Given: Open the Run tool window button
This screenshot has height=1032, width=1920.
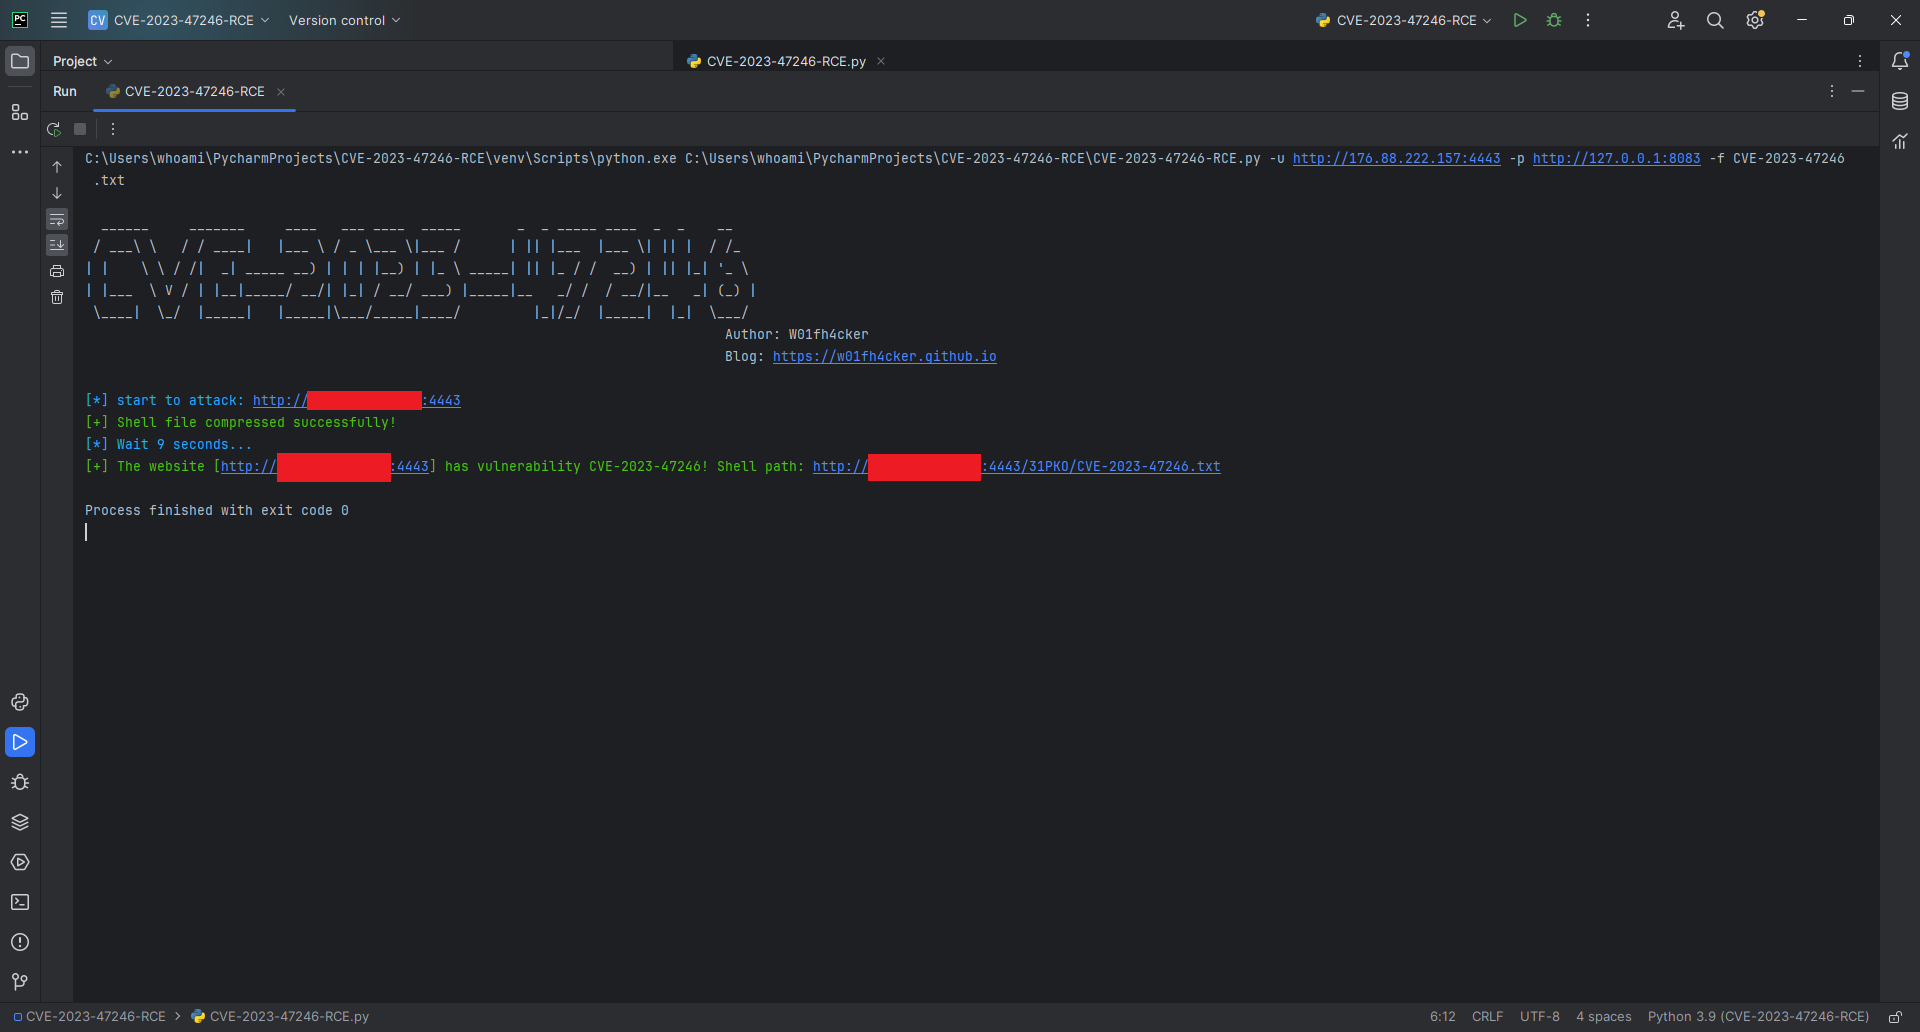Looking at the screenshot, I should [20, 742].
